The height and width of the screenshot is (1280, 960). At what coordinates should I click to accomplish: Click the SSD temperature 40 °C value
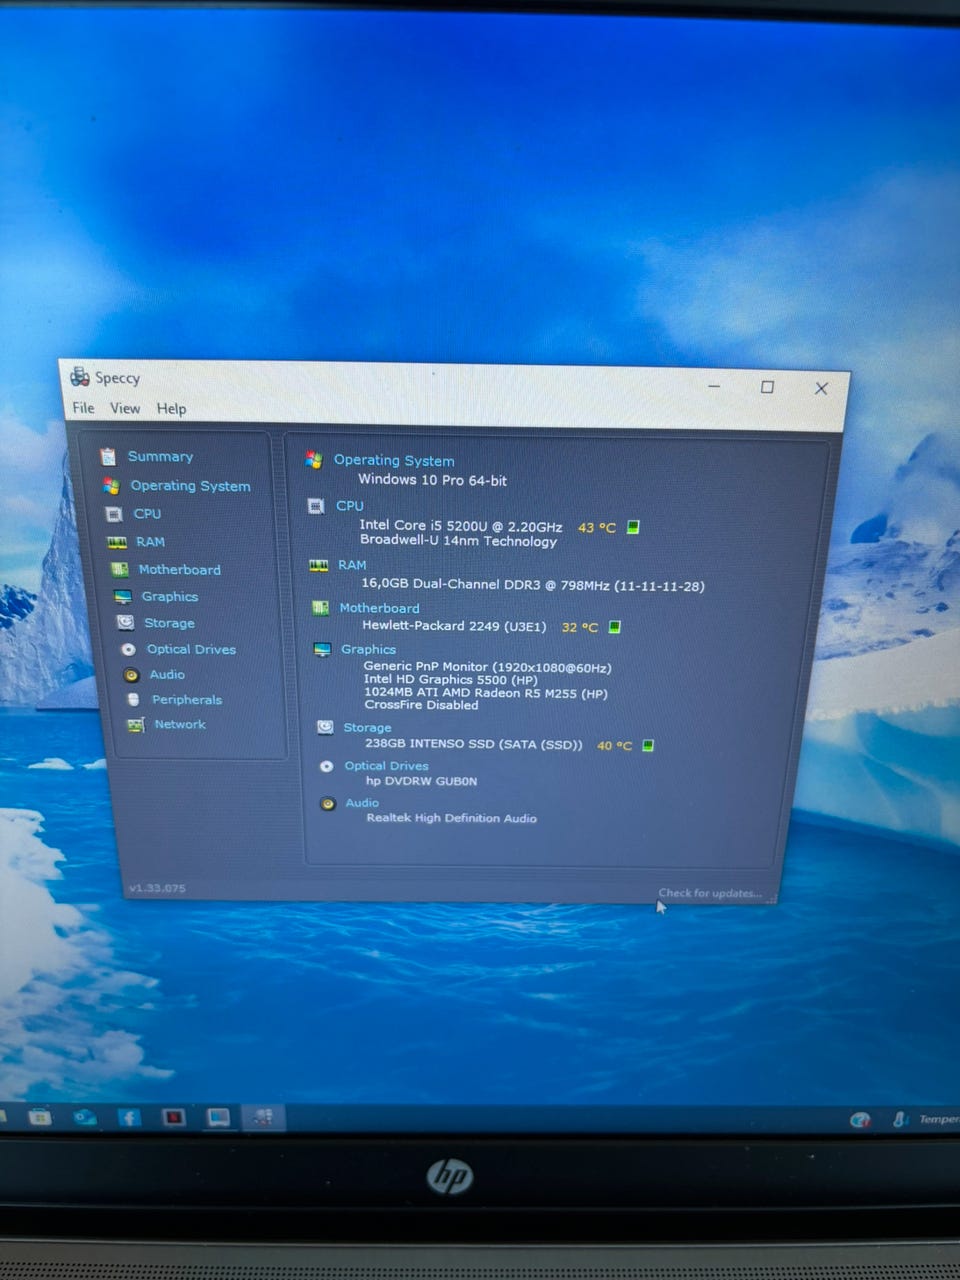(615, 745)
